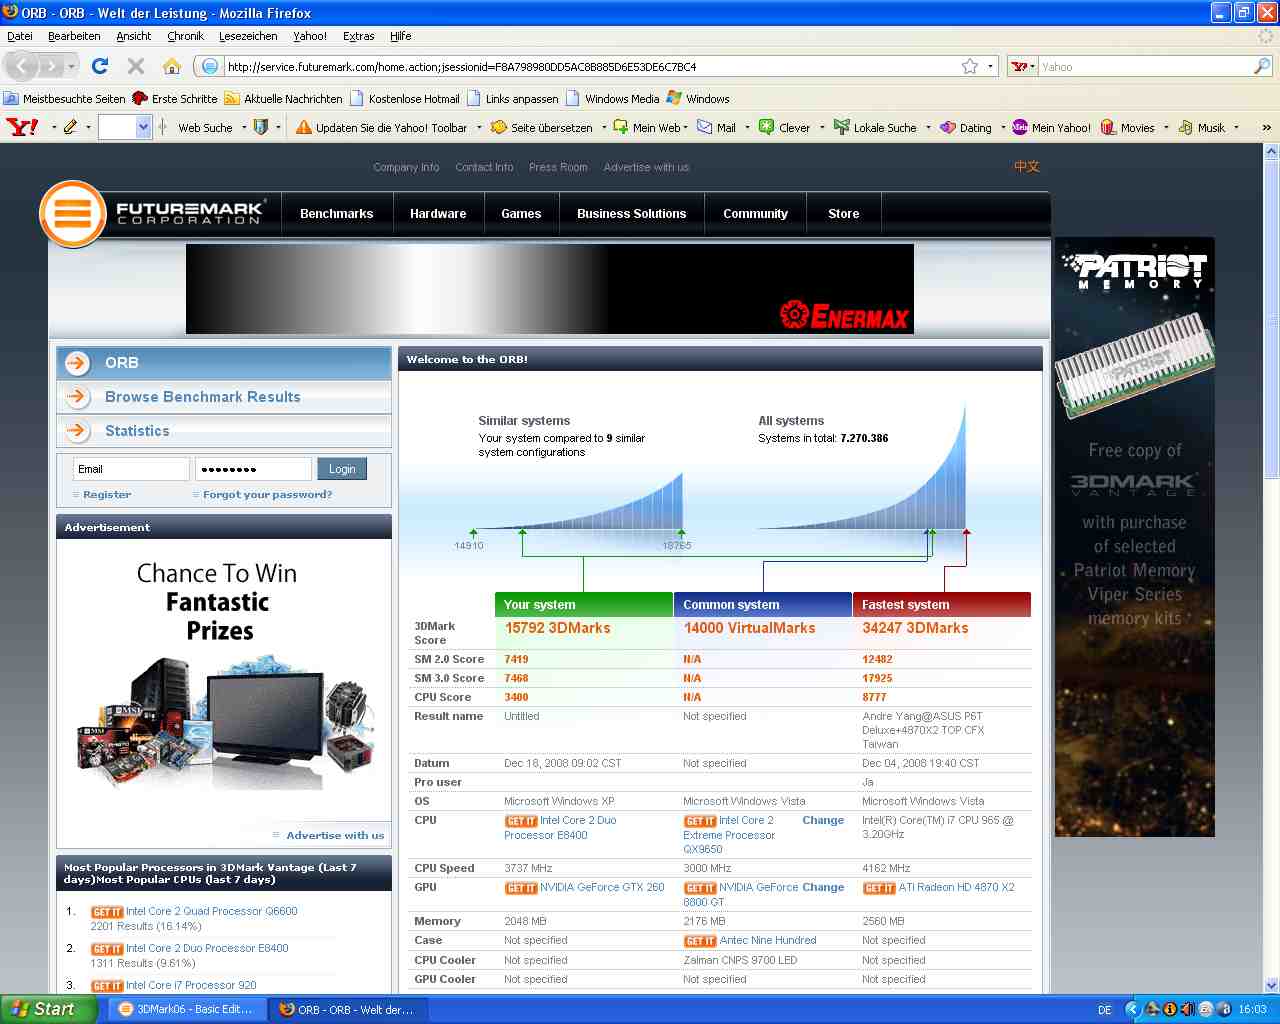The width and height of the screenshot is (1280, 1024).
Task: Open the Press Room link
Action: (558, 167)
